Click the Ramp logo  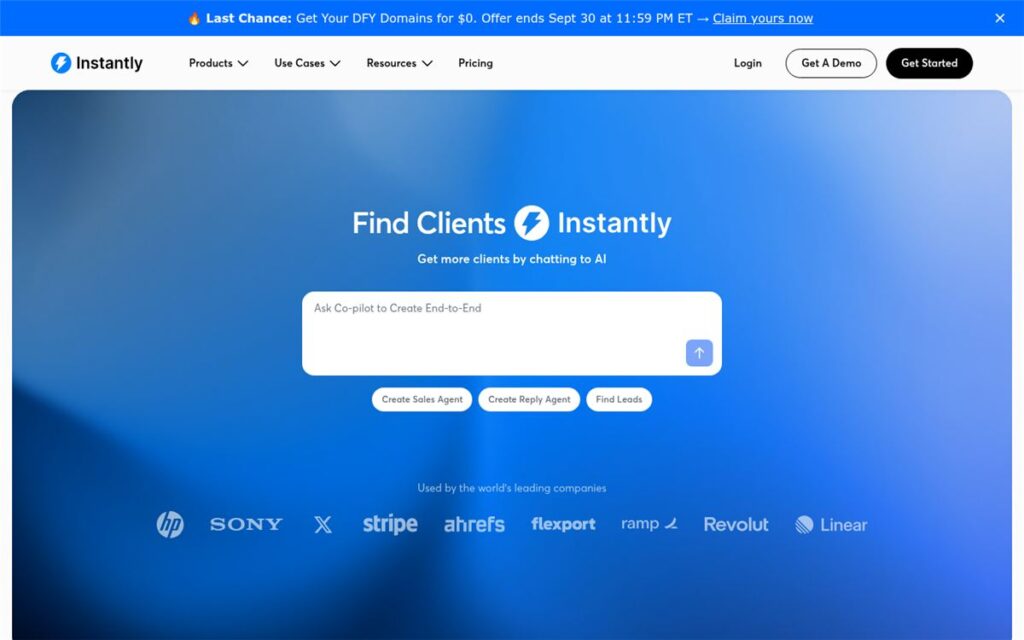click(x=650, y=524)
